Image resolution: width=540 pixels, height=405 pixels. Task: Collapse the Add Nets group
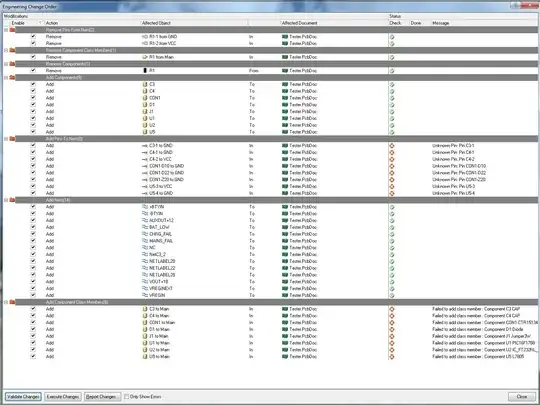pos(6,200)
